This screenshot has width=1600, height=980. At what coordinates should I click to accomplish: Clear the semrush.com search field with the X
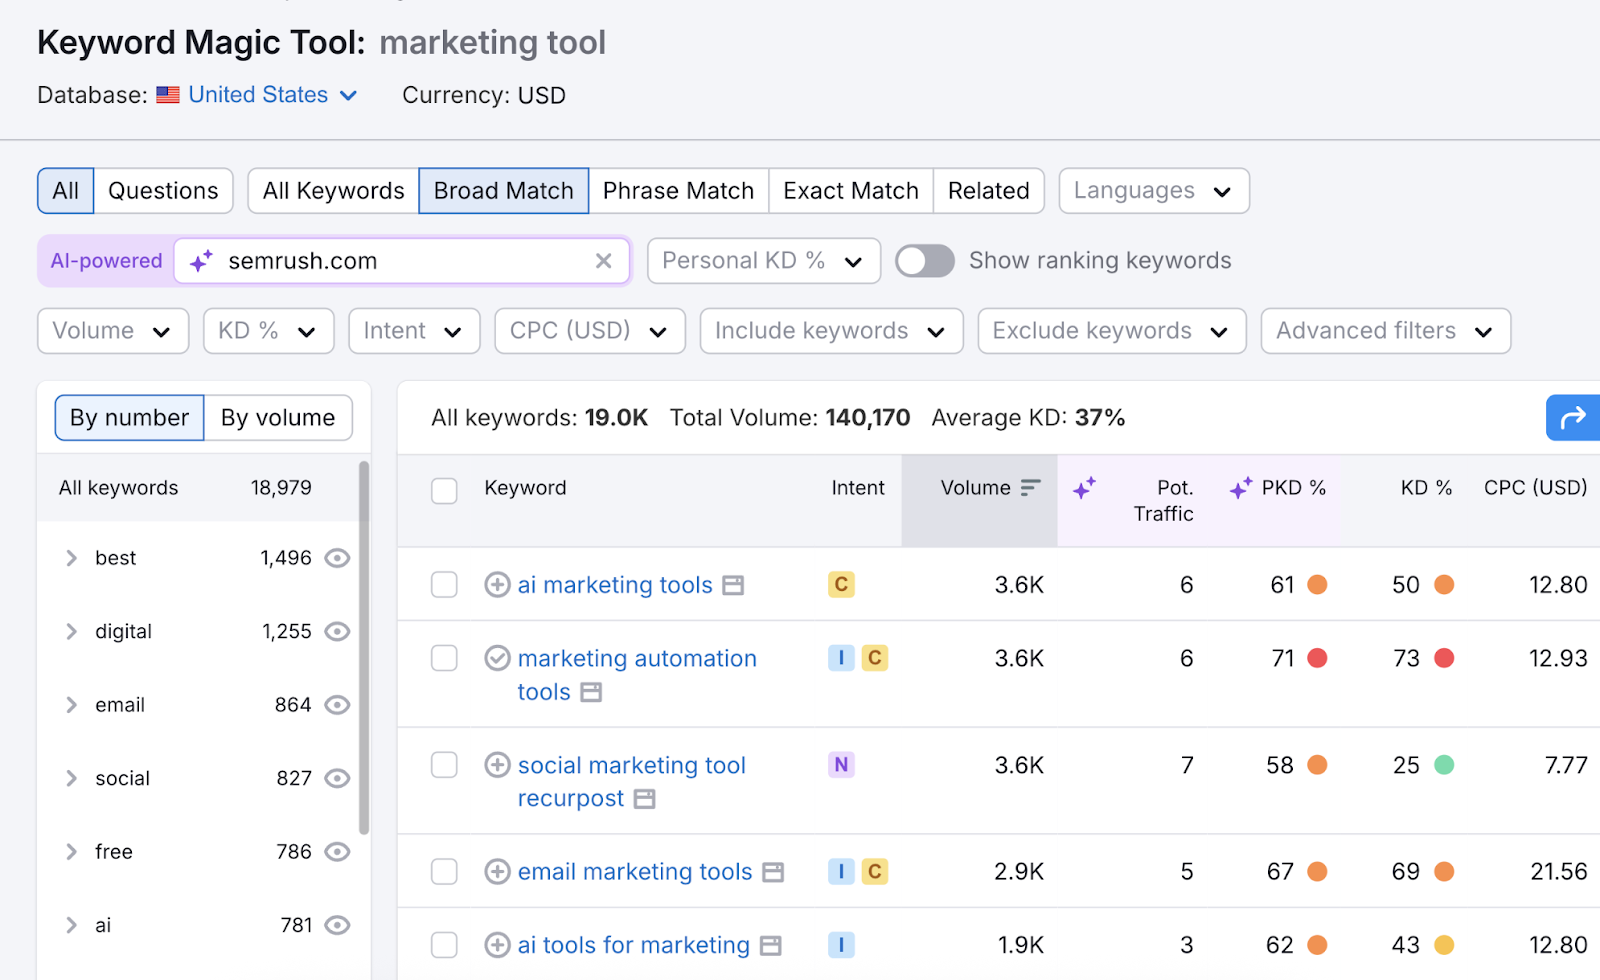[604, 260]
